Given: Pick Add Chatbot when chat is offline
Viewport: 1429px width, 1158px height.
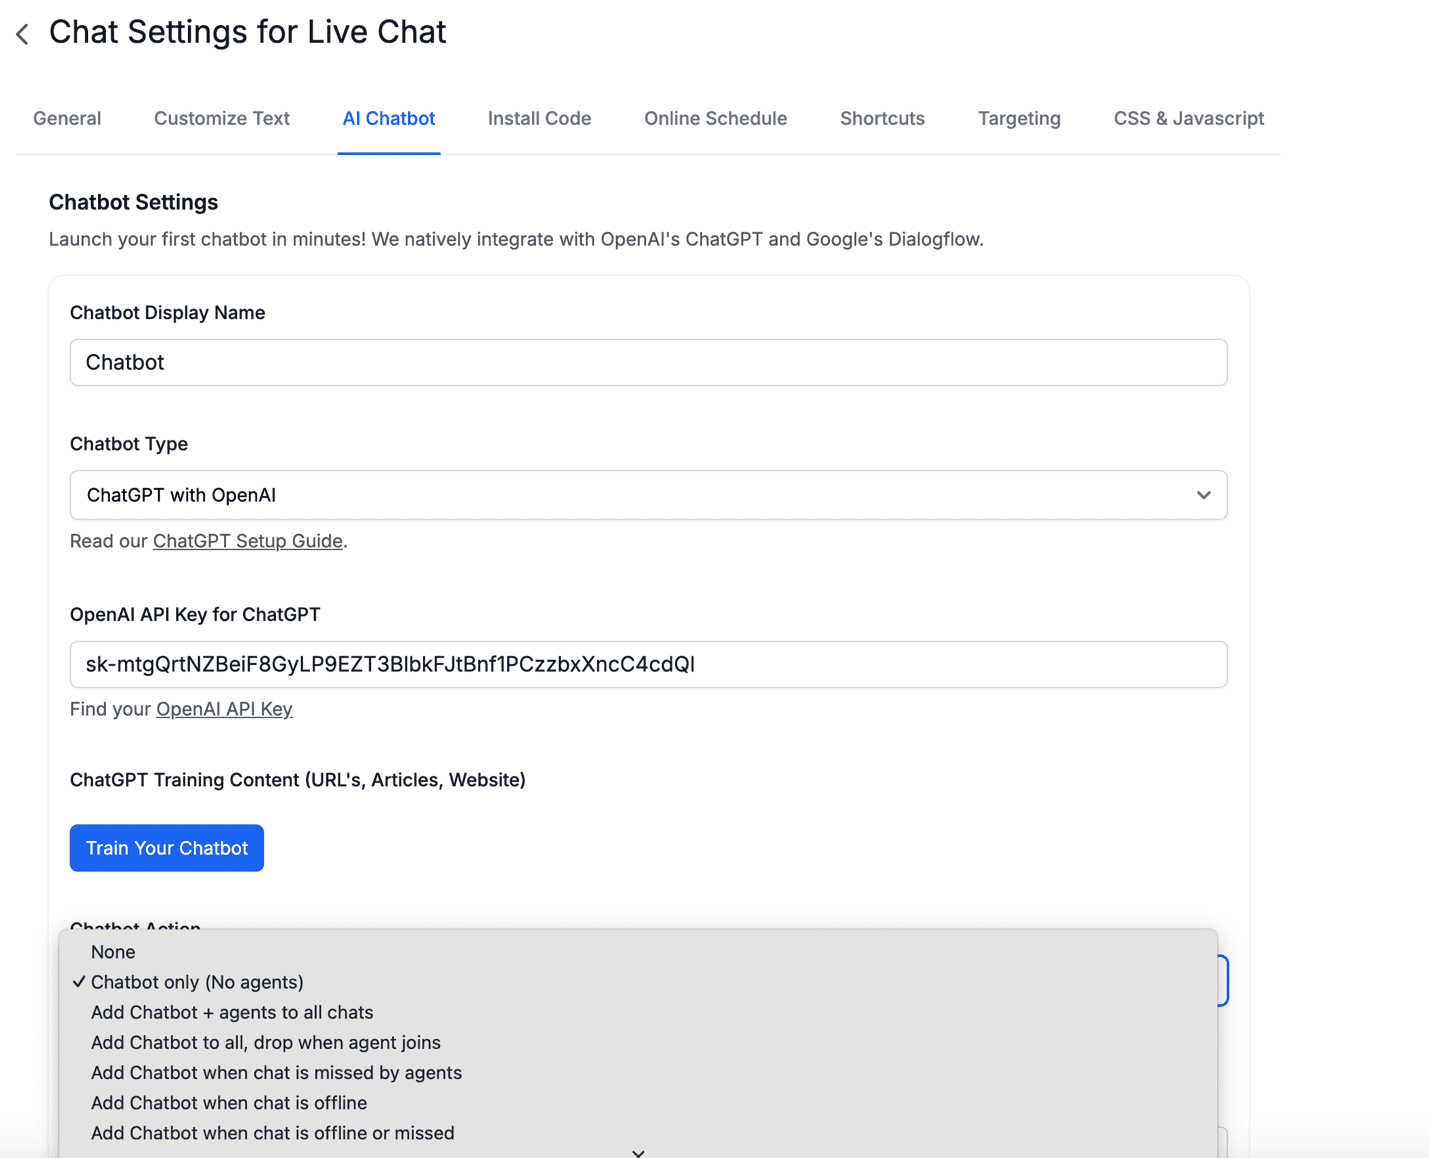Looking at the screenshot, I should (229, 1103).
